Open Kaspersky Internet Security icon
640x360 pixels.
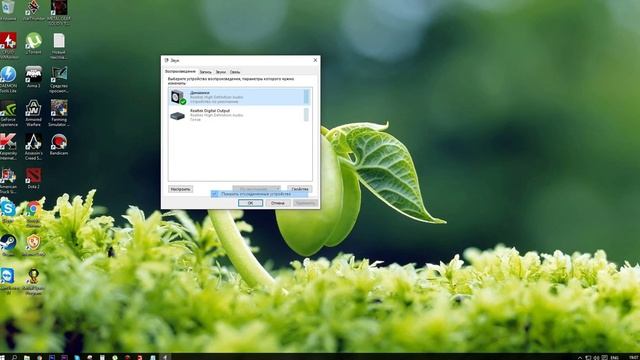tap(8, 146)
